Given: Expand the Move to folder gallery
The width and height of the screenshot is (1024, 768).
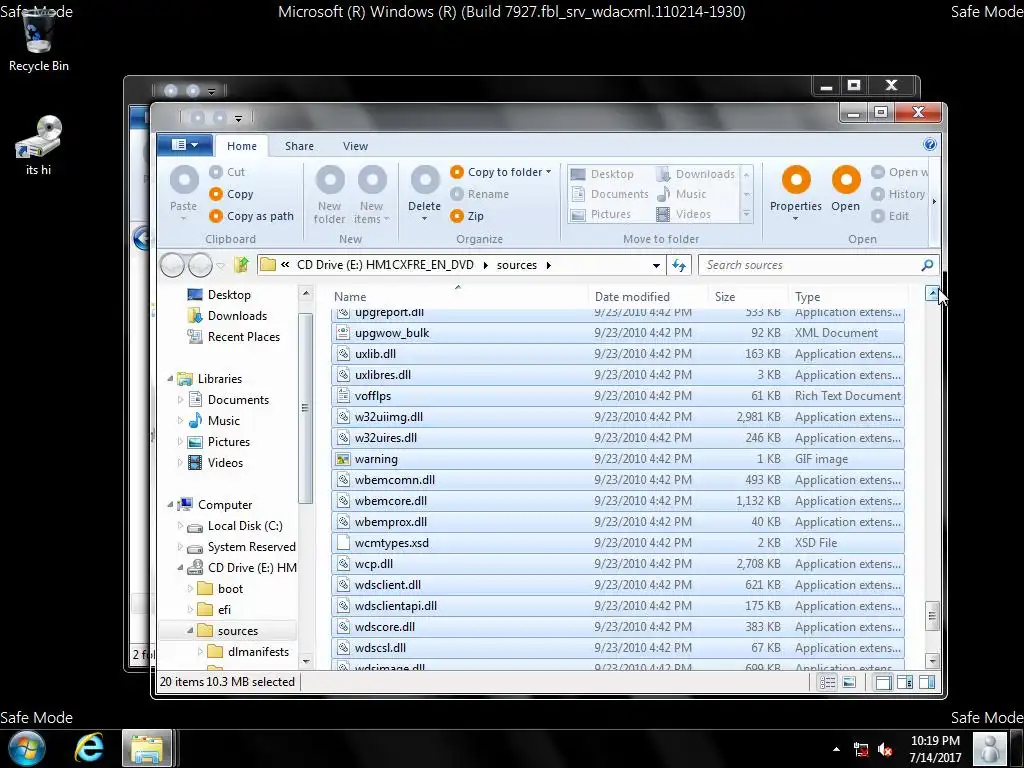Looking at the screenshot, I should point(746,214).
